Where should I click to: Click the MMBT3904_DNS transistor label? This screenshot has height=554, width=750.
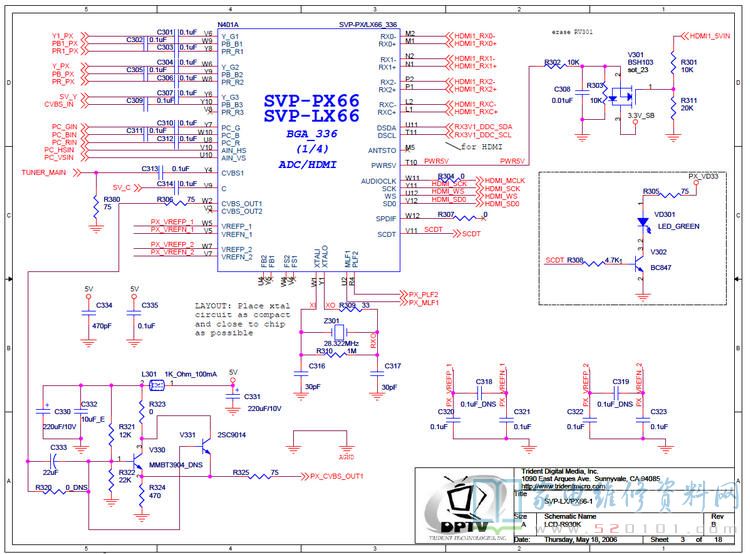[x=176, y=465]
